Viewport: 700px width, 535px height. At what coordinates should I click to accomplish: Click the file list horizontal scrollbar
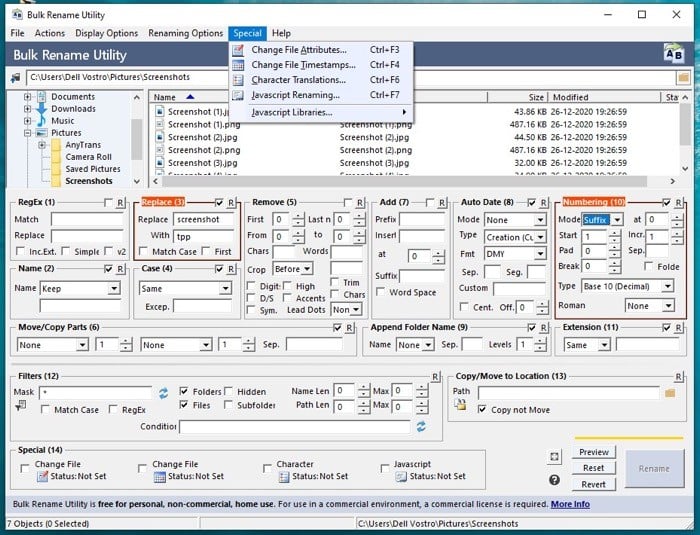coord(404,181)
